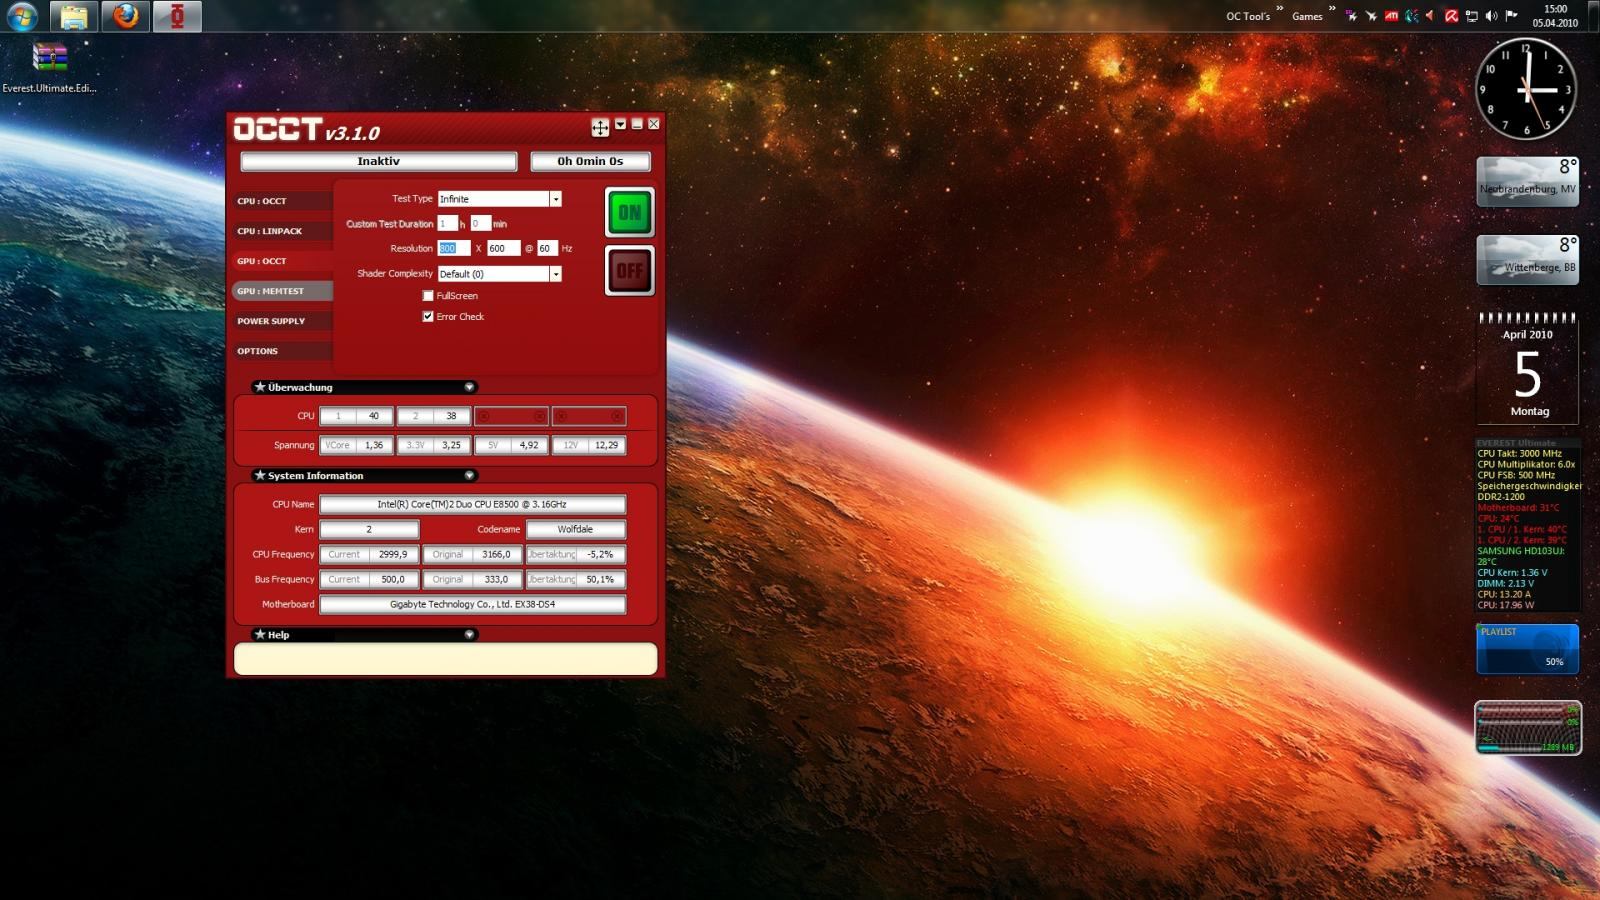Click the CPU core 2 temperature value 38
This screenshot has height=900, width=1600.
pyautogui.click(x=452, y=416)
